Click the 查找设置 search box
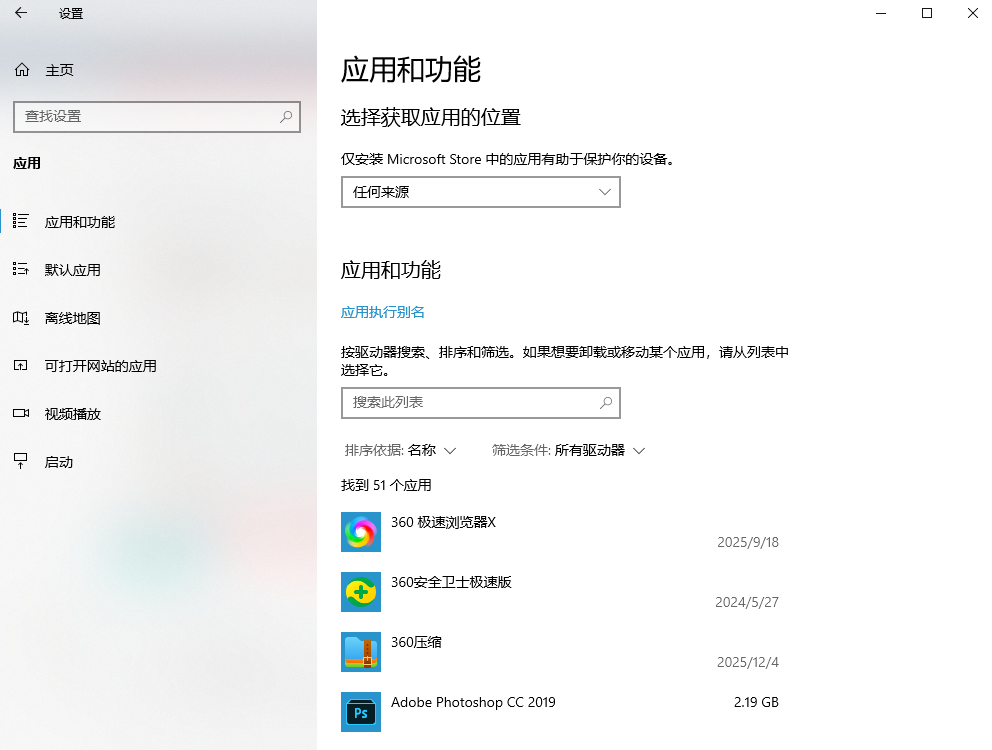Screen dimensions: 992x750 [x=156, y=117]
